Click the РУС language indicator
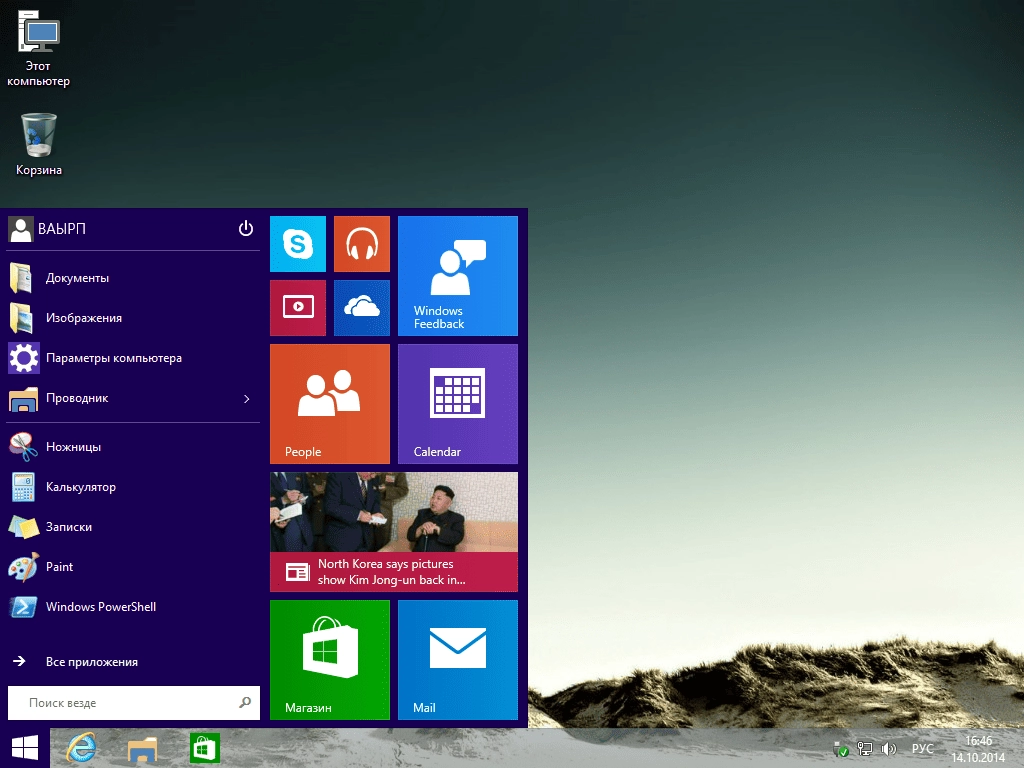The height and width of the screenshot is (768, 1024). pos(922,749)
